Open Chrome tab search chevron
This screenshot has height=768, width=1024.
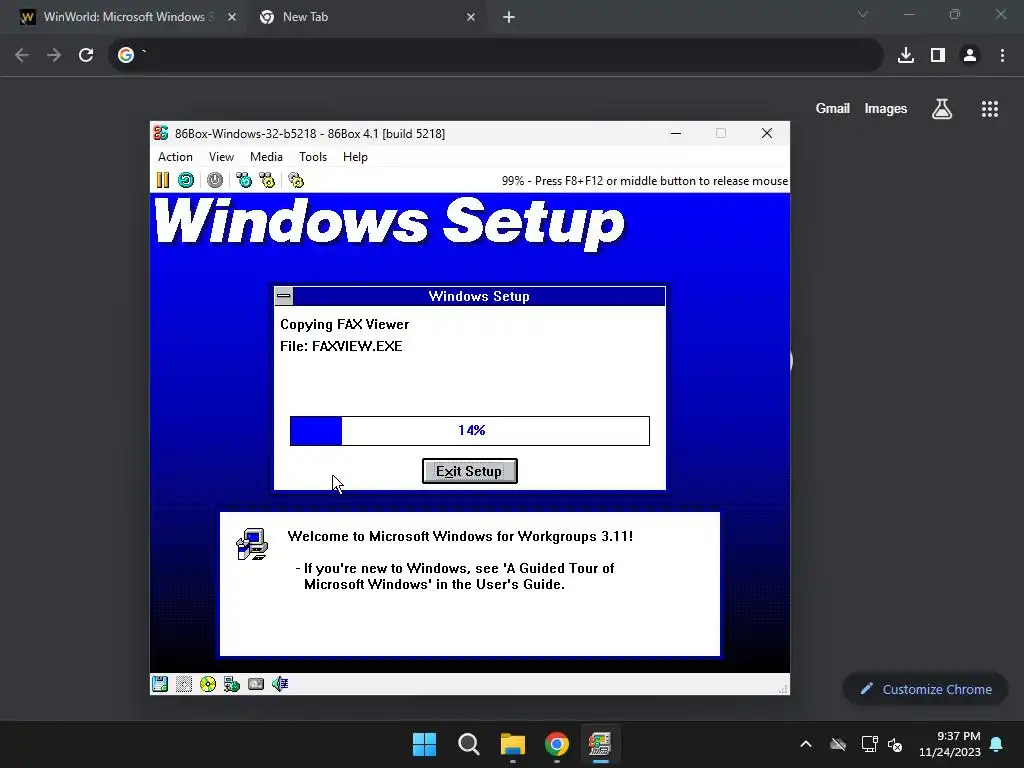(x=863, y=14)
